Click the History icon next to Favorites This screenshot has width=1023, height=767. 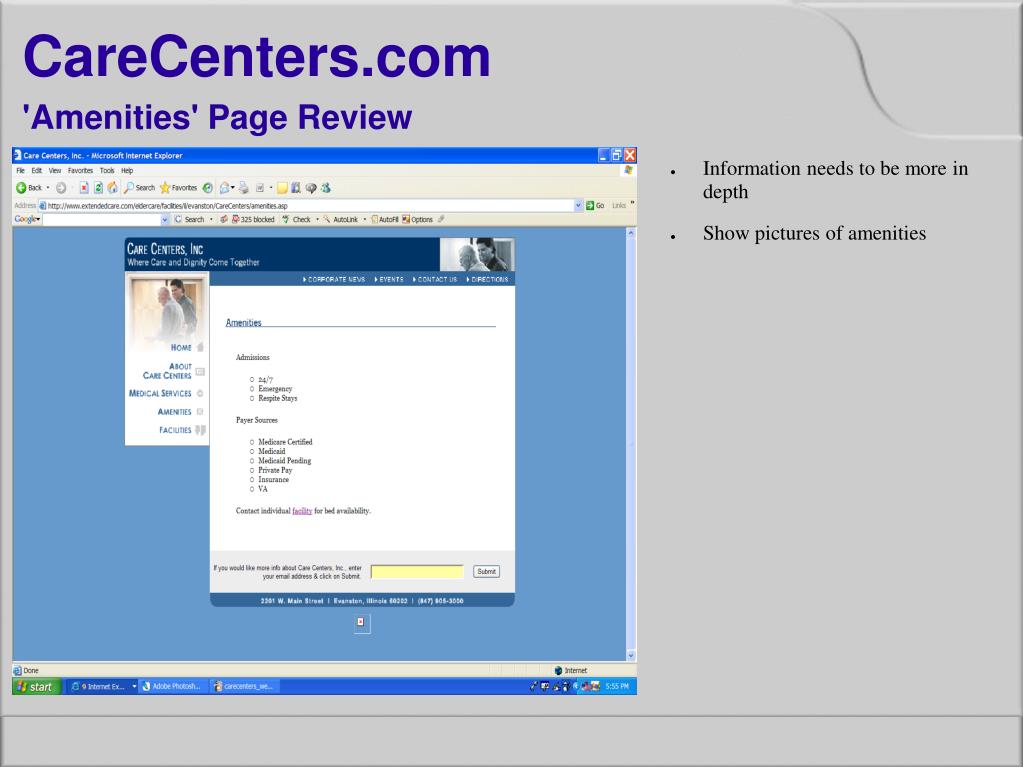pyautogui.click(x=207, y=188)
